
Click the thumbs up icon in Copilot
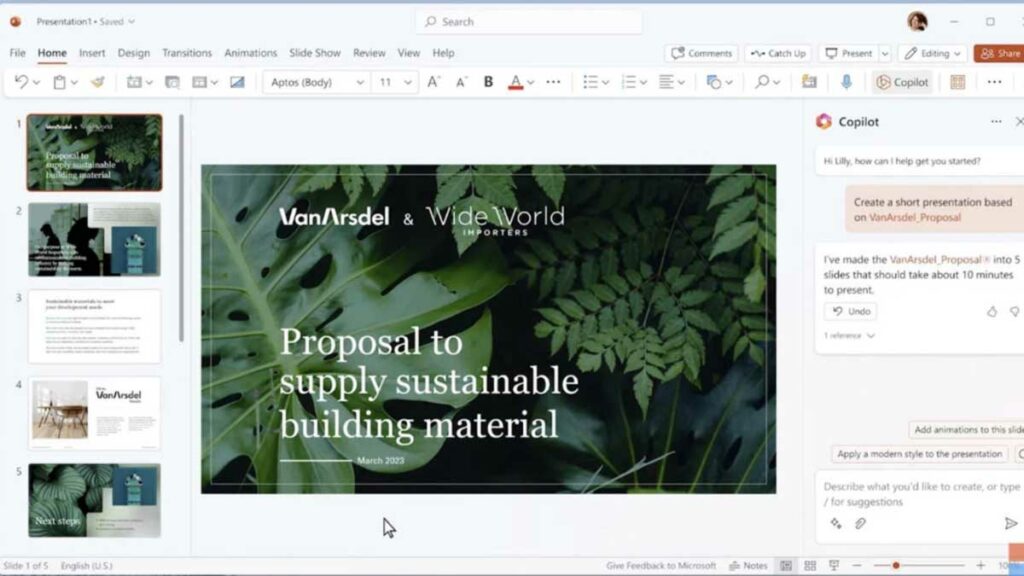[992, 311]
